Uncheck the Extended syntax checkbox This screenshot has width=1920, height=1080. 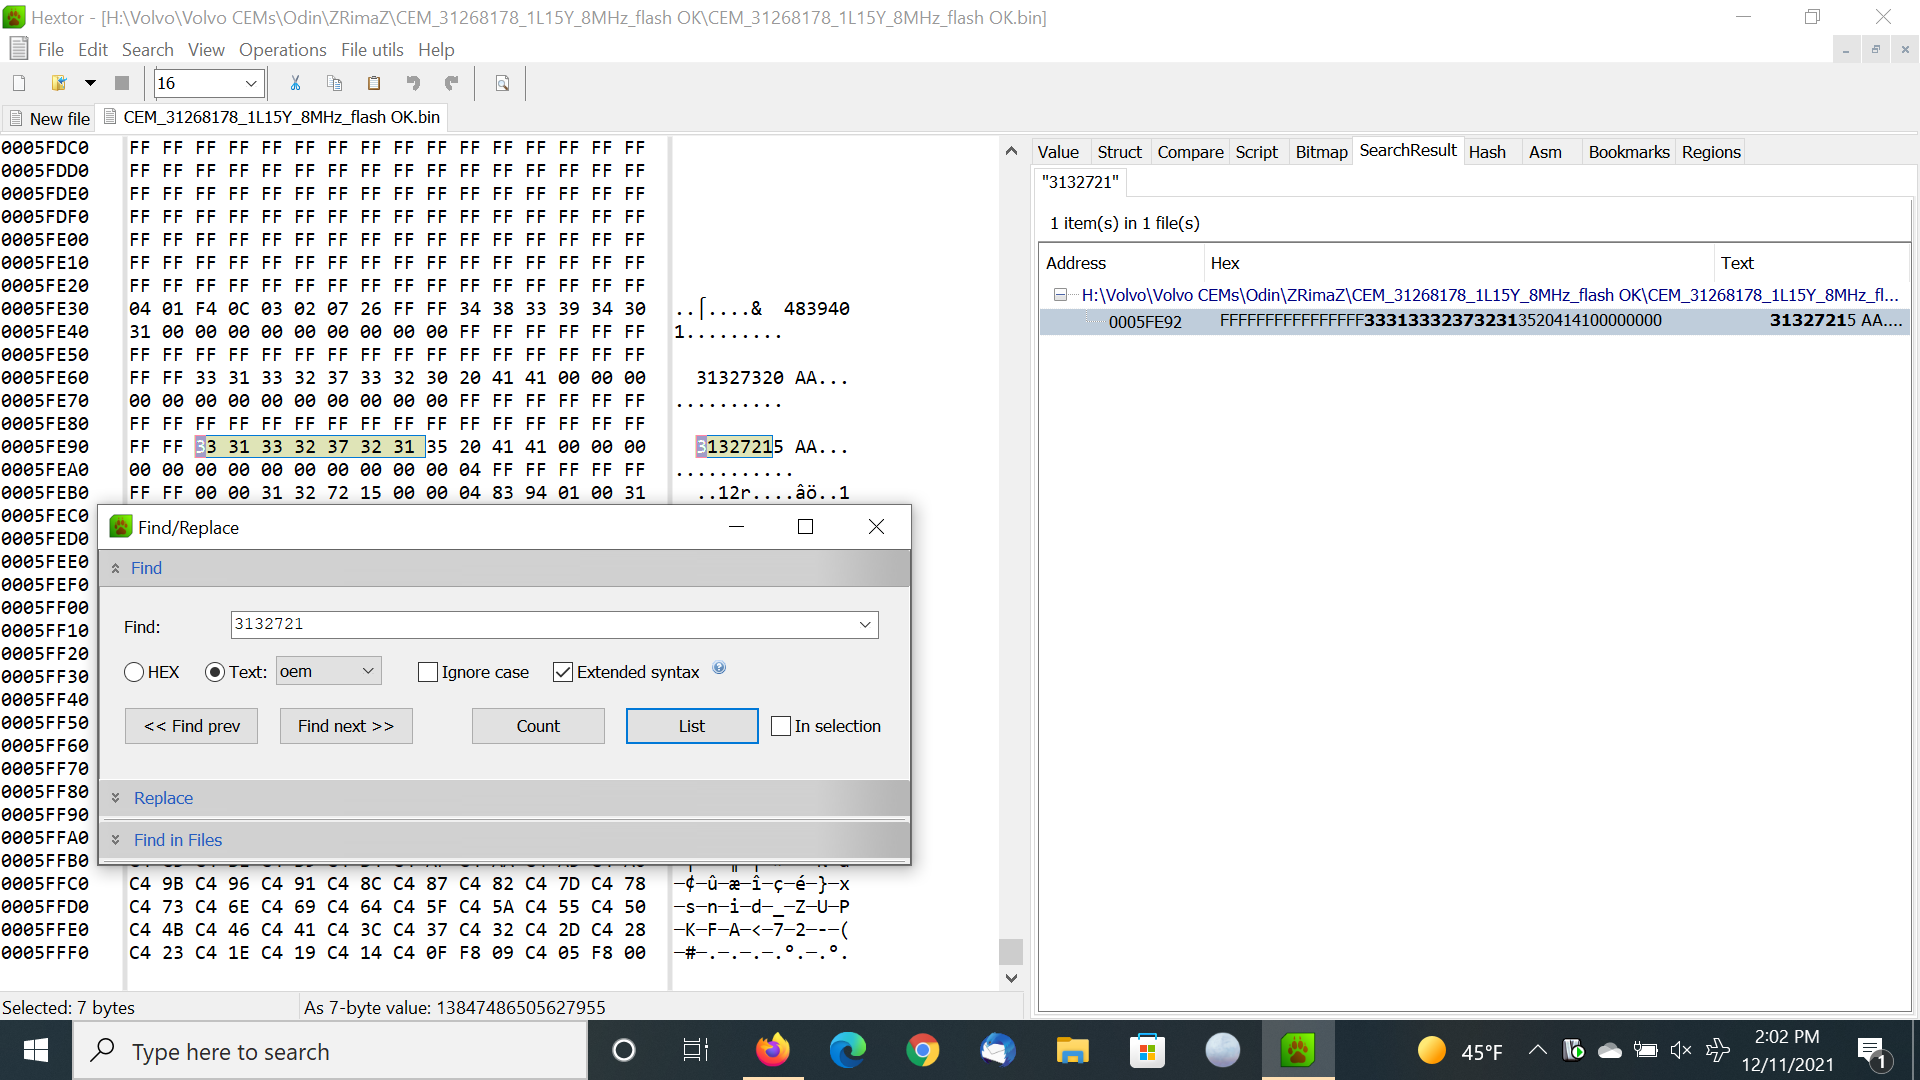[x=563, y=672]
